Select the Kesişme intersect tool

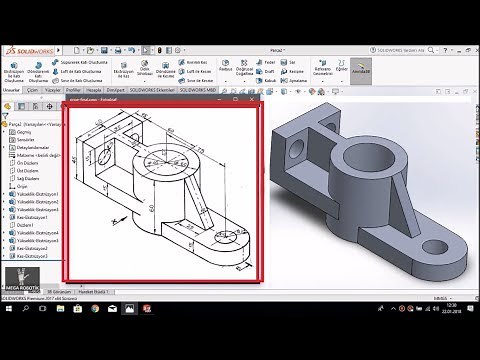(x=292, y=71)
